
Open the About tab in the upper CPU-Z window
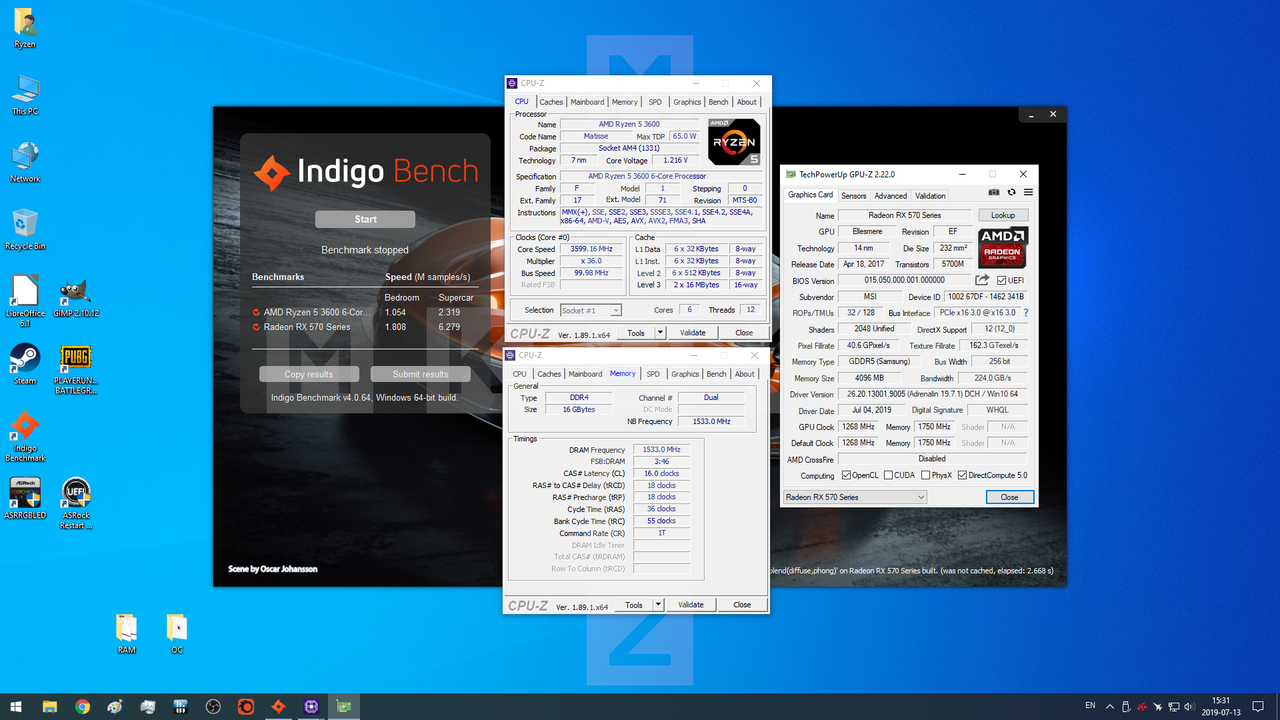click(747, 102)
